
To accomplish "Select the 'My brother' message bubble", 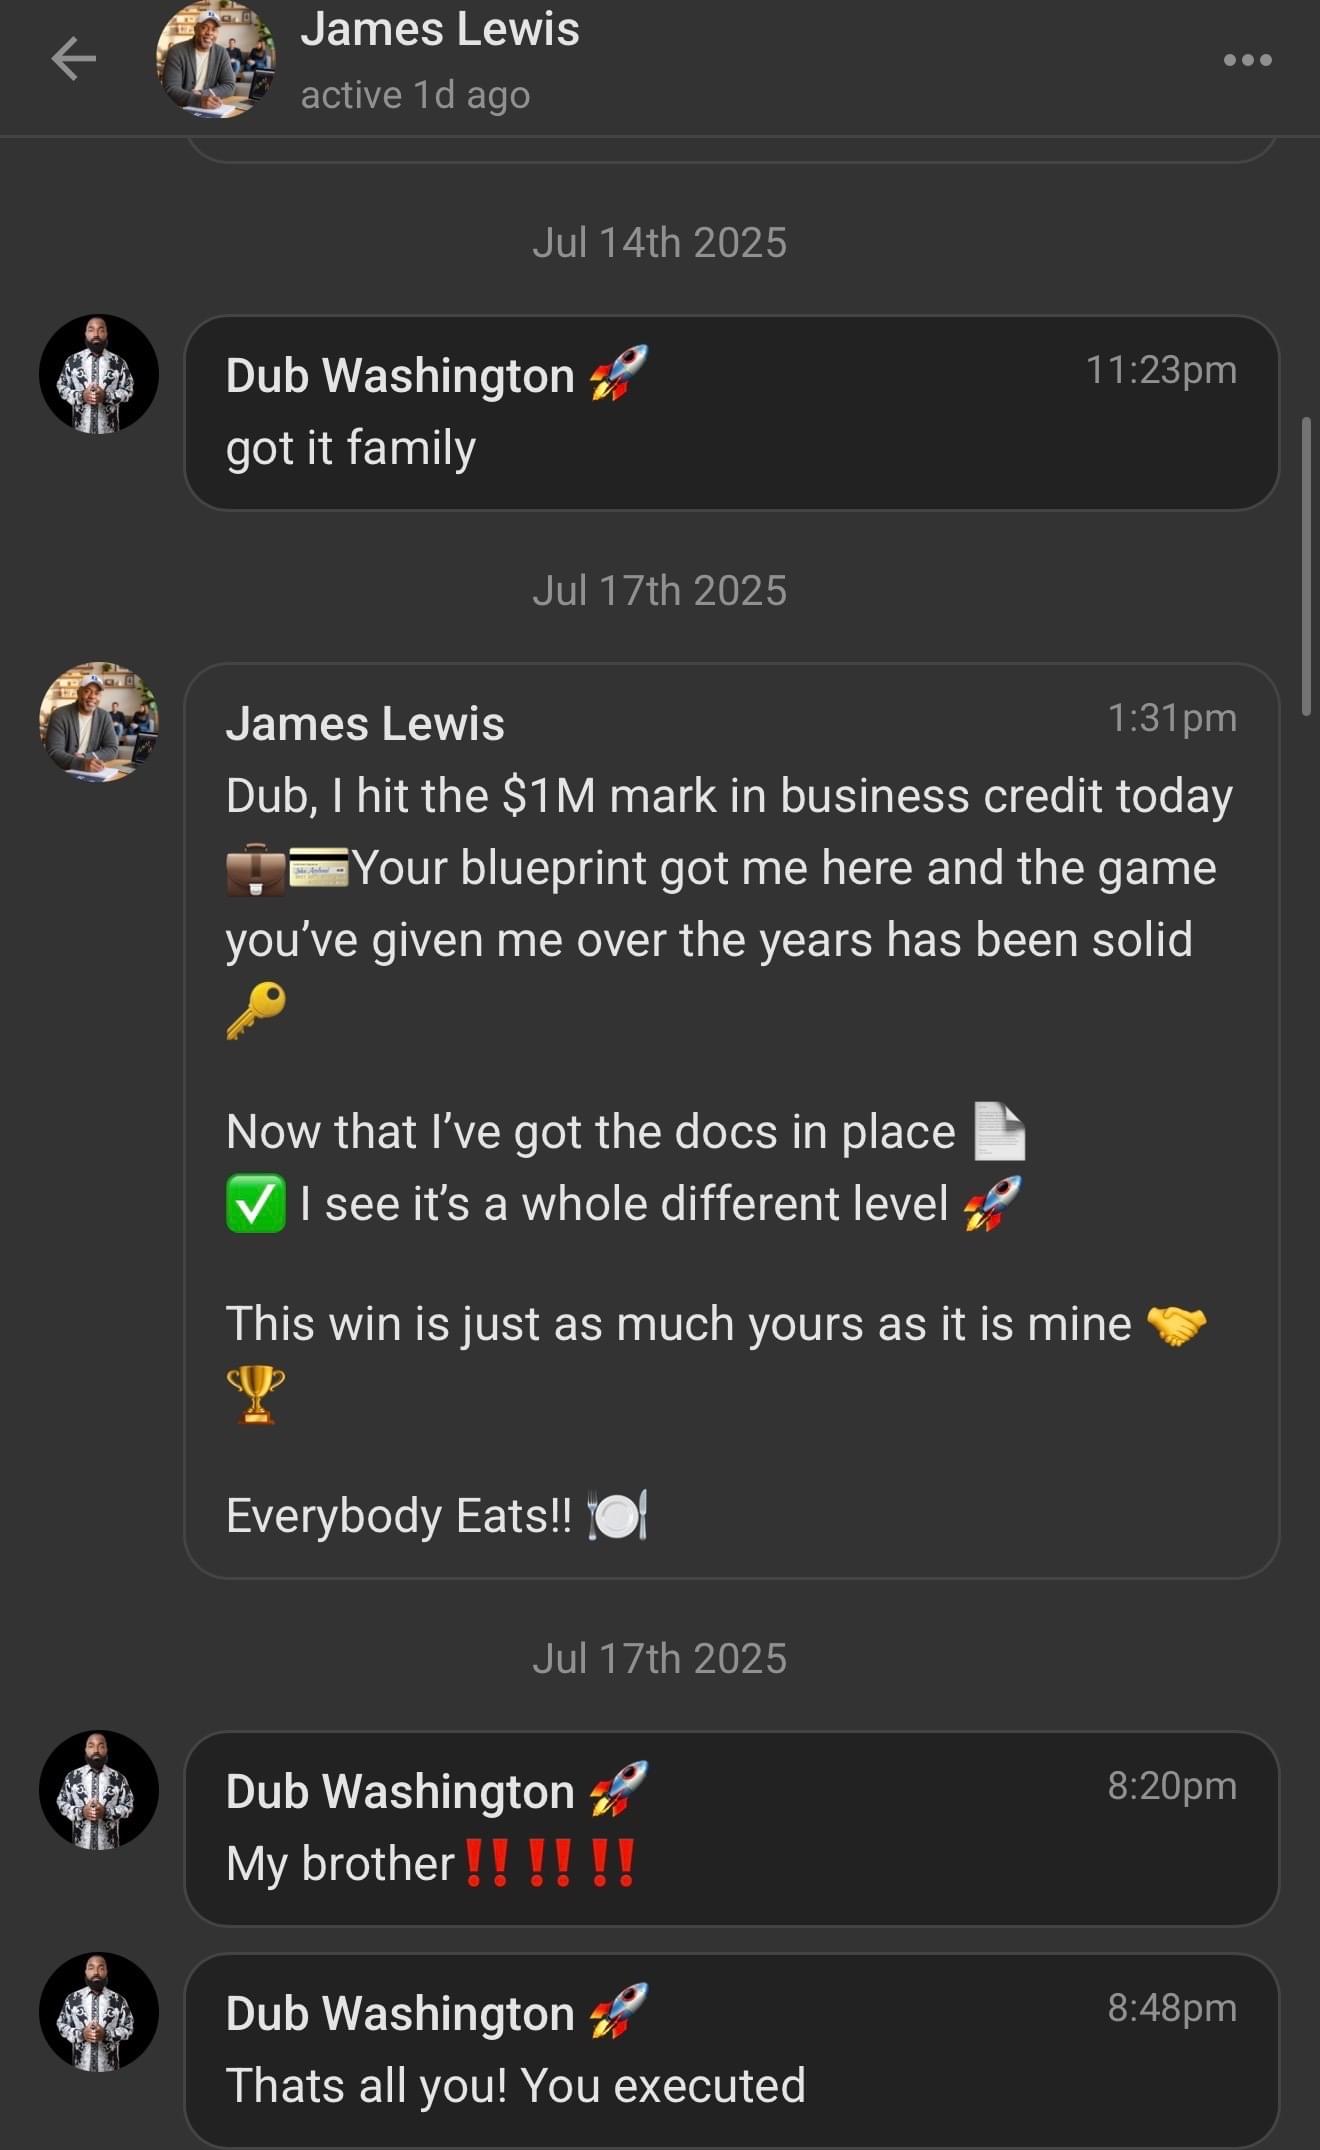I will pyautogui.click(x=731, y=1828).
